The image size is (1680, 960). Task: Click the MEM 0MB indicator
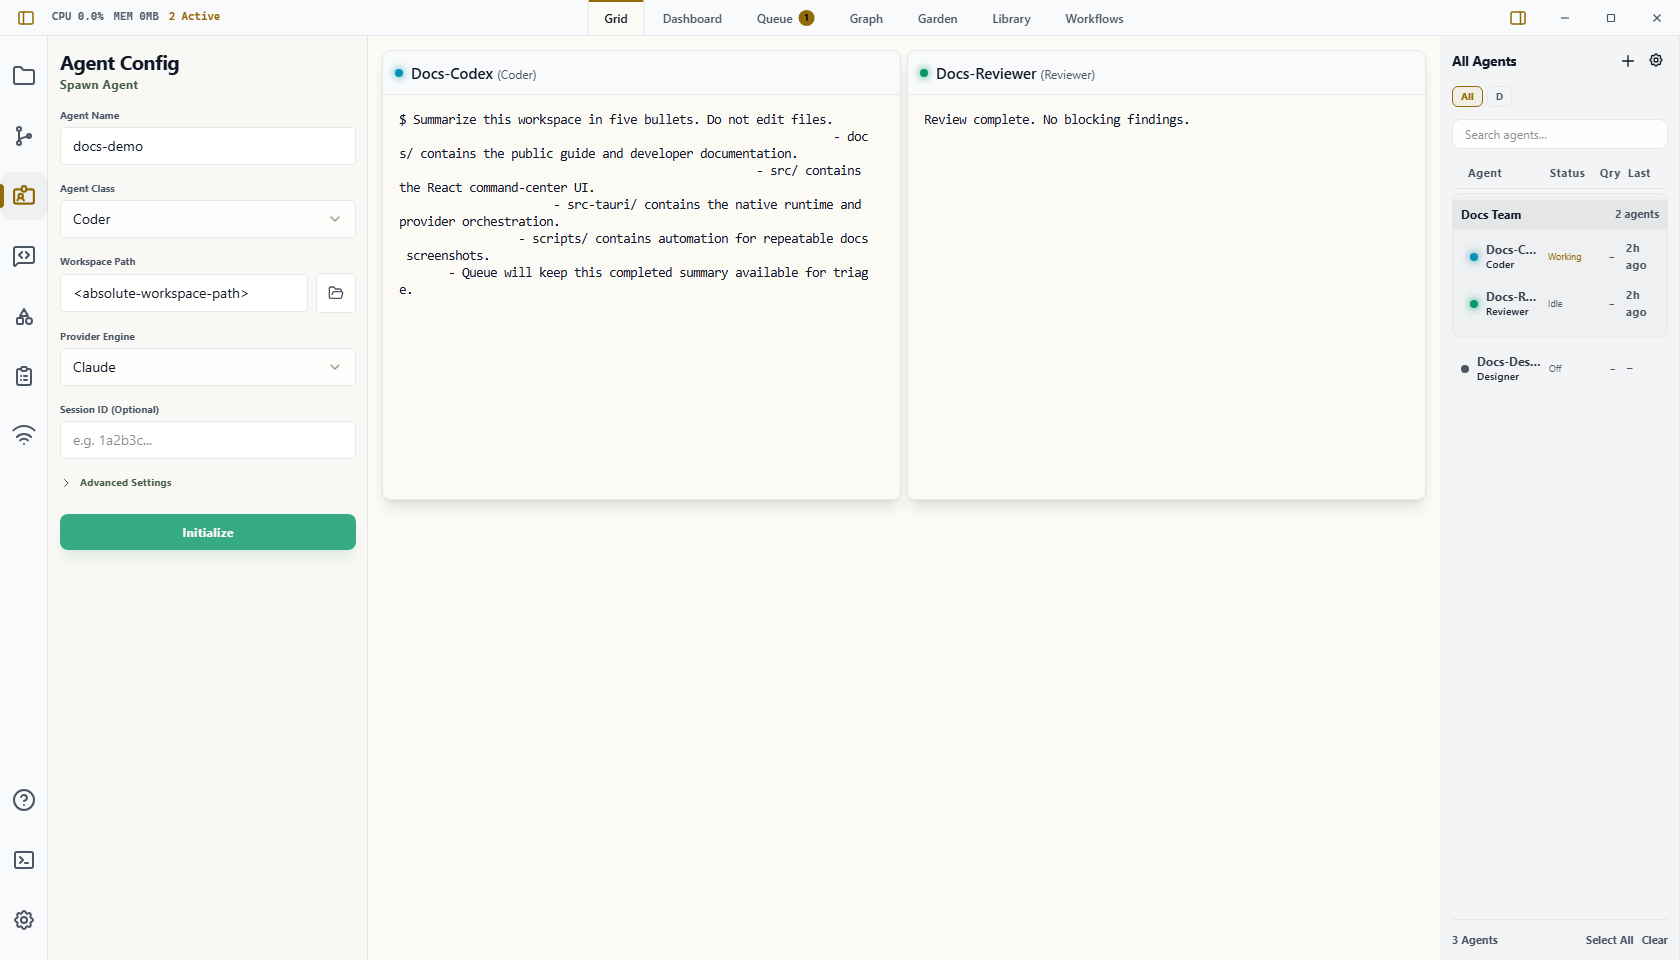[x=136, y=16]
